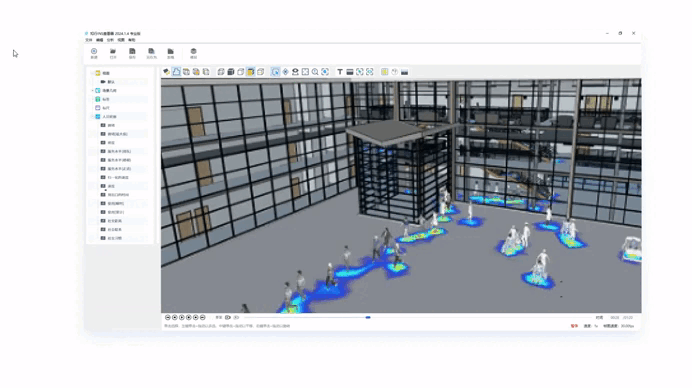Click the skip-to-end playback button
692x388 pixels.
[x=203, y=317]
